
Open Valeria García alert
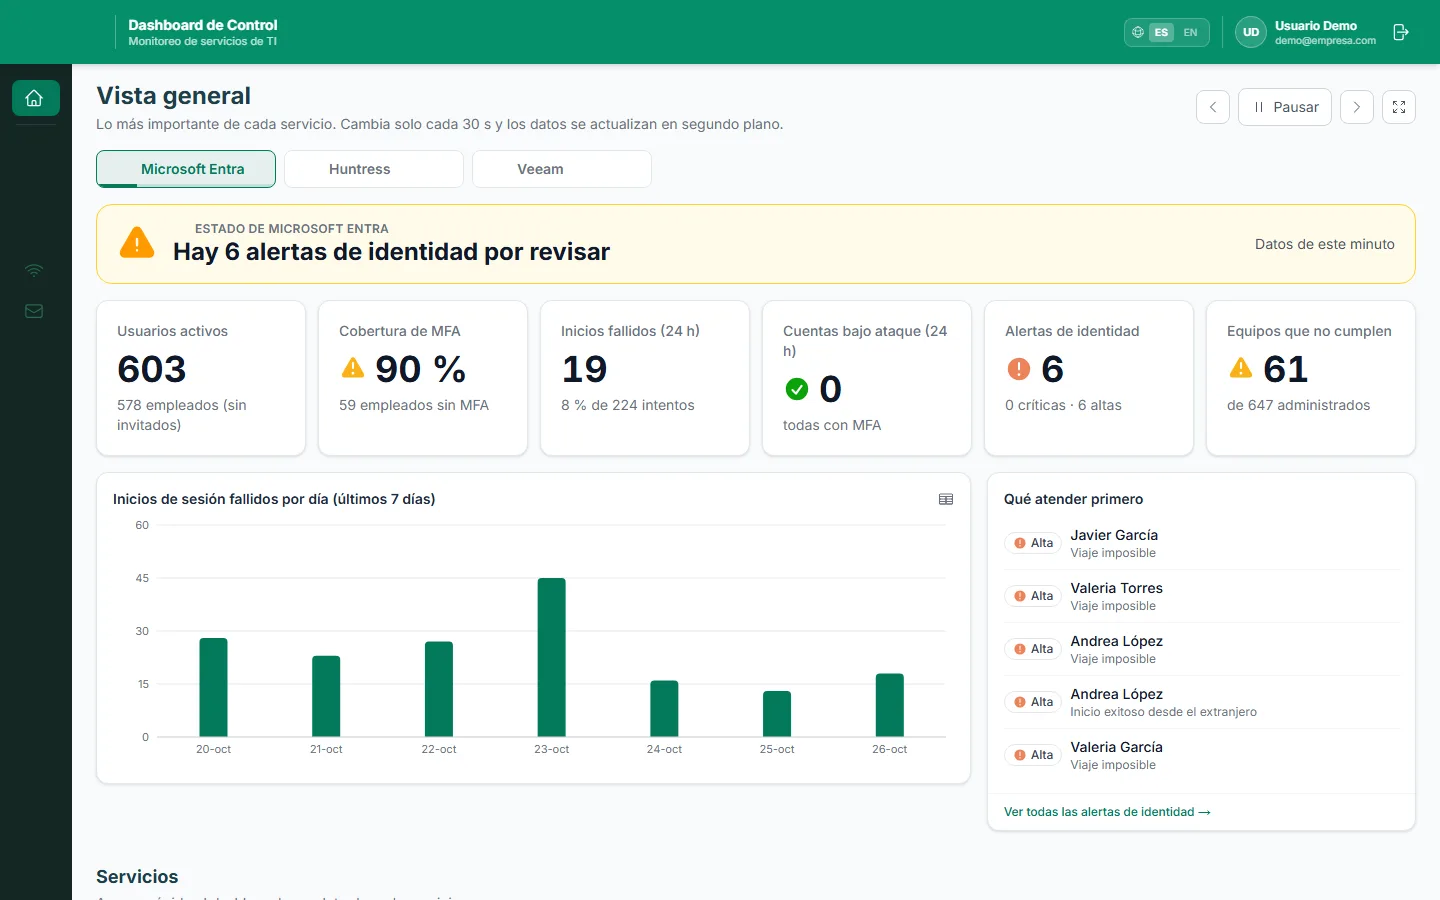click(1201, 755)
